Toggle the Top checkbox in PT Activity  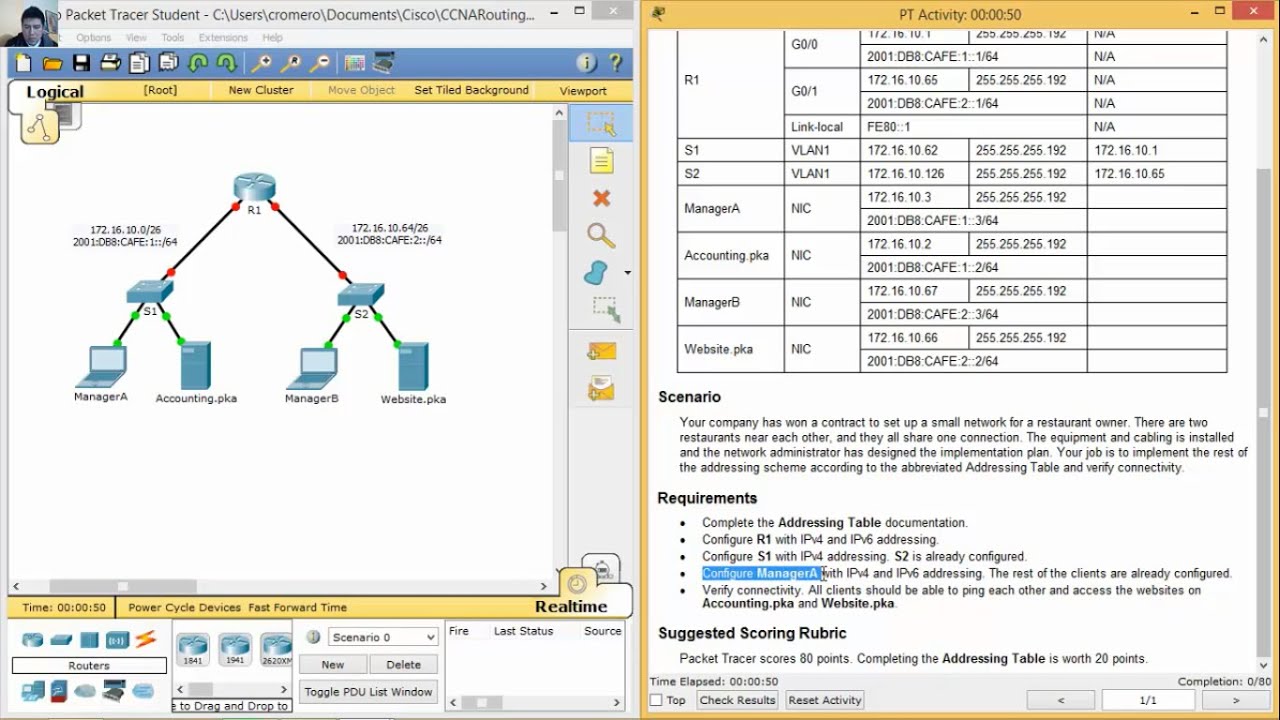click(656, 700)
